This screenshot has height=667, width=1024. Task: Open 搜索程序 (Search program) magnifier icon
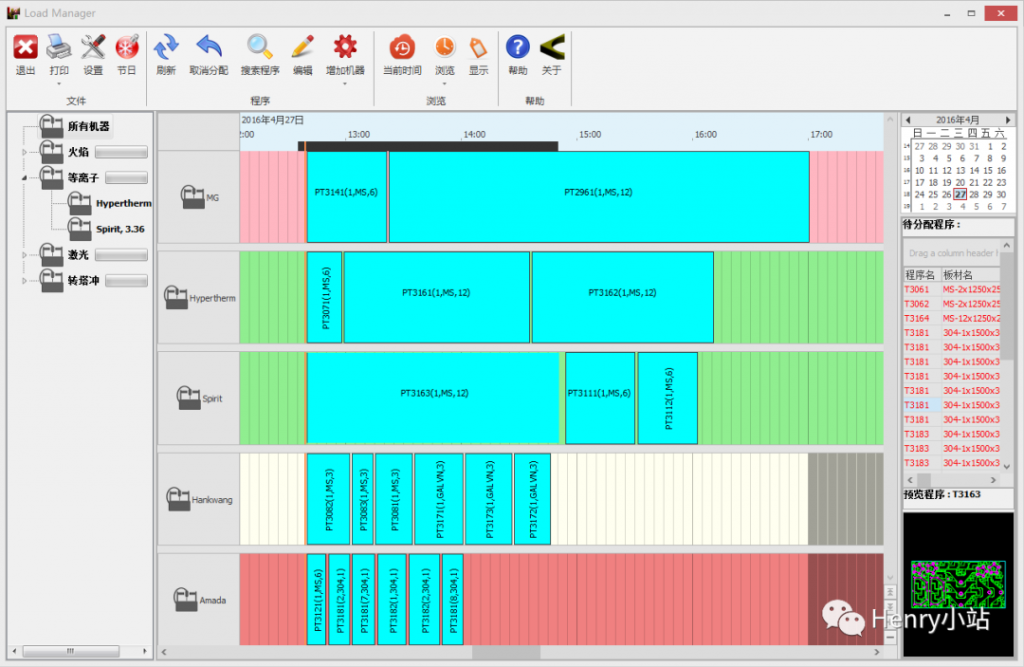(x=260, y=47)
